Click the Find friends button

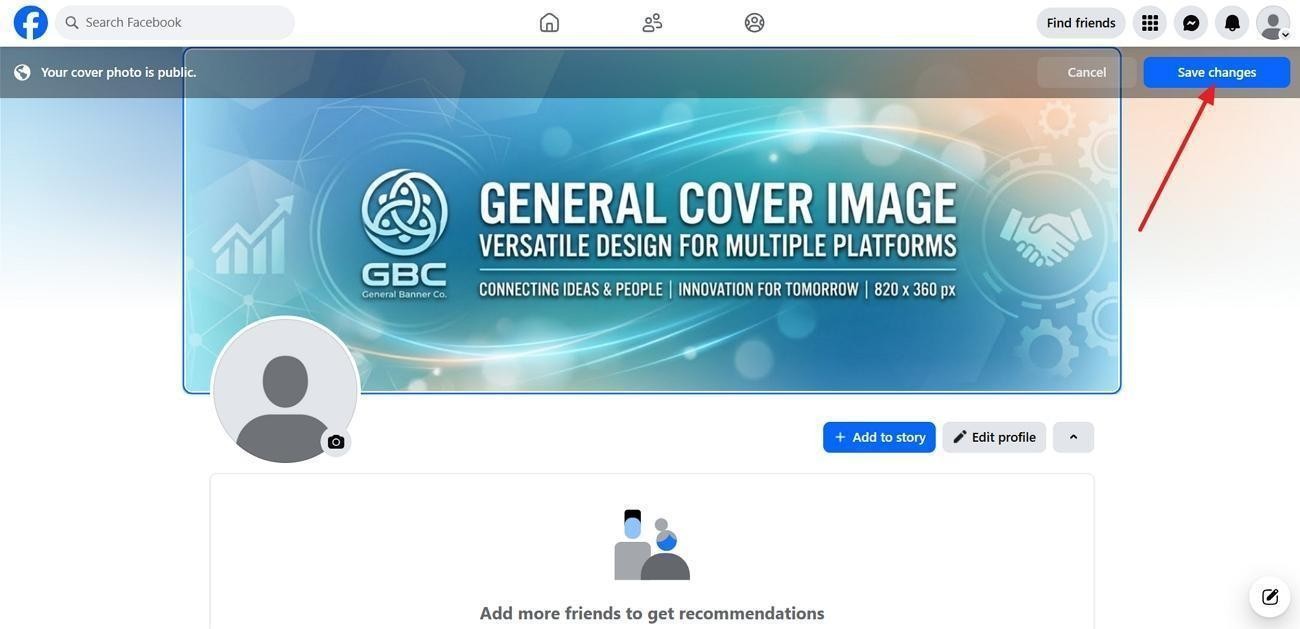(x=1081, y=23)
